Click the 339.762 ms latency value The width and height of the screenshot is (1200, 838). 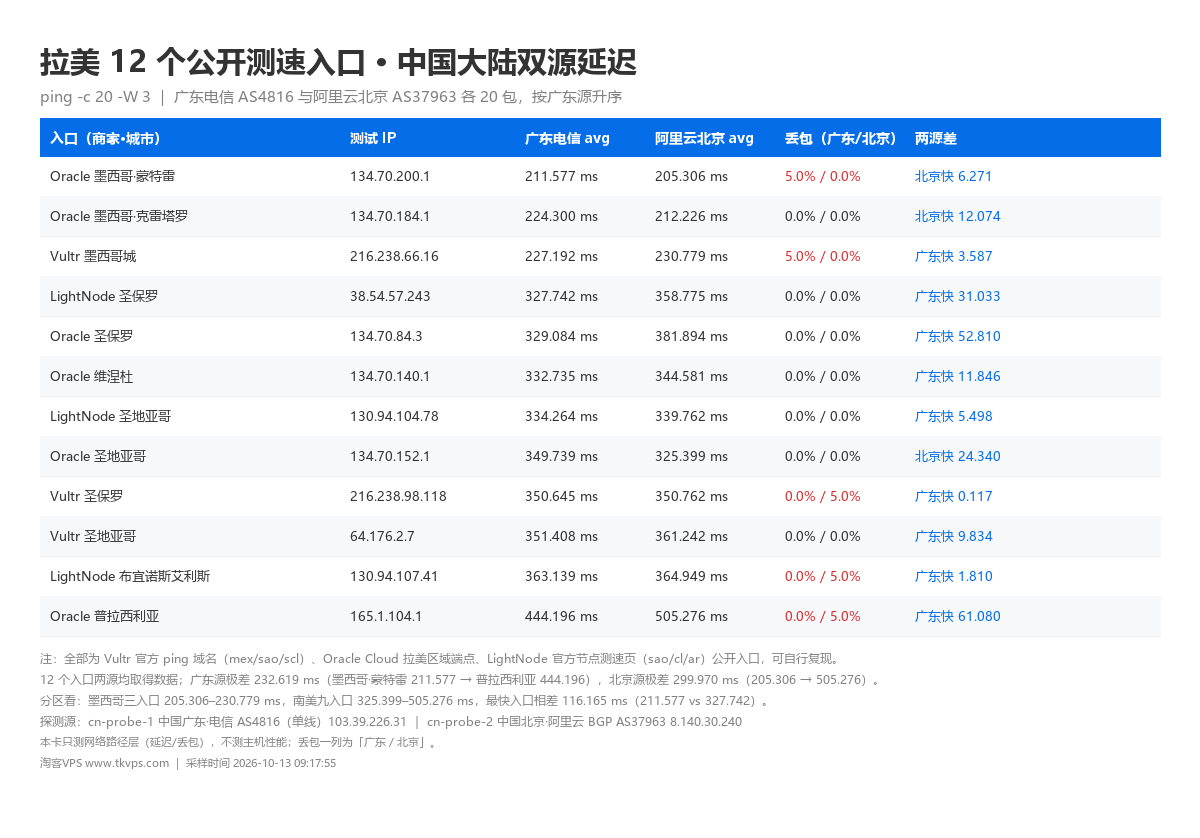[691, 416]
